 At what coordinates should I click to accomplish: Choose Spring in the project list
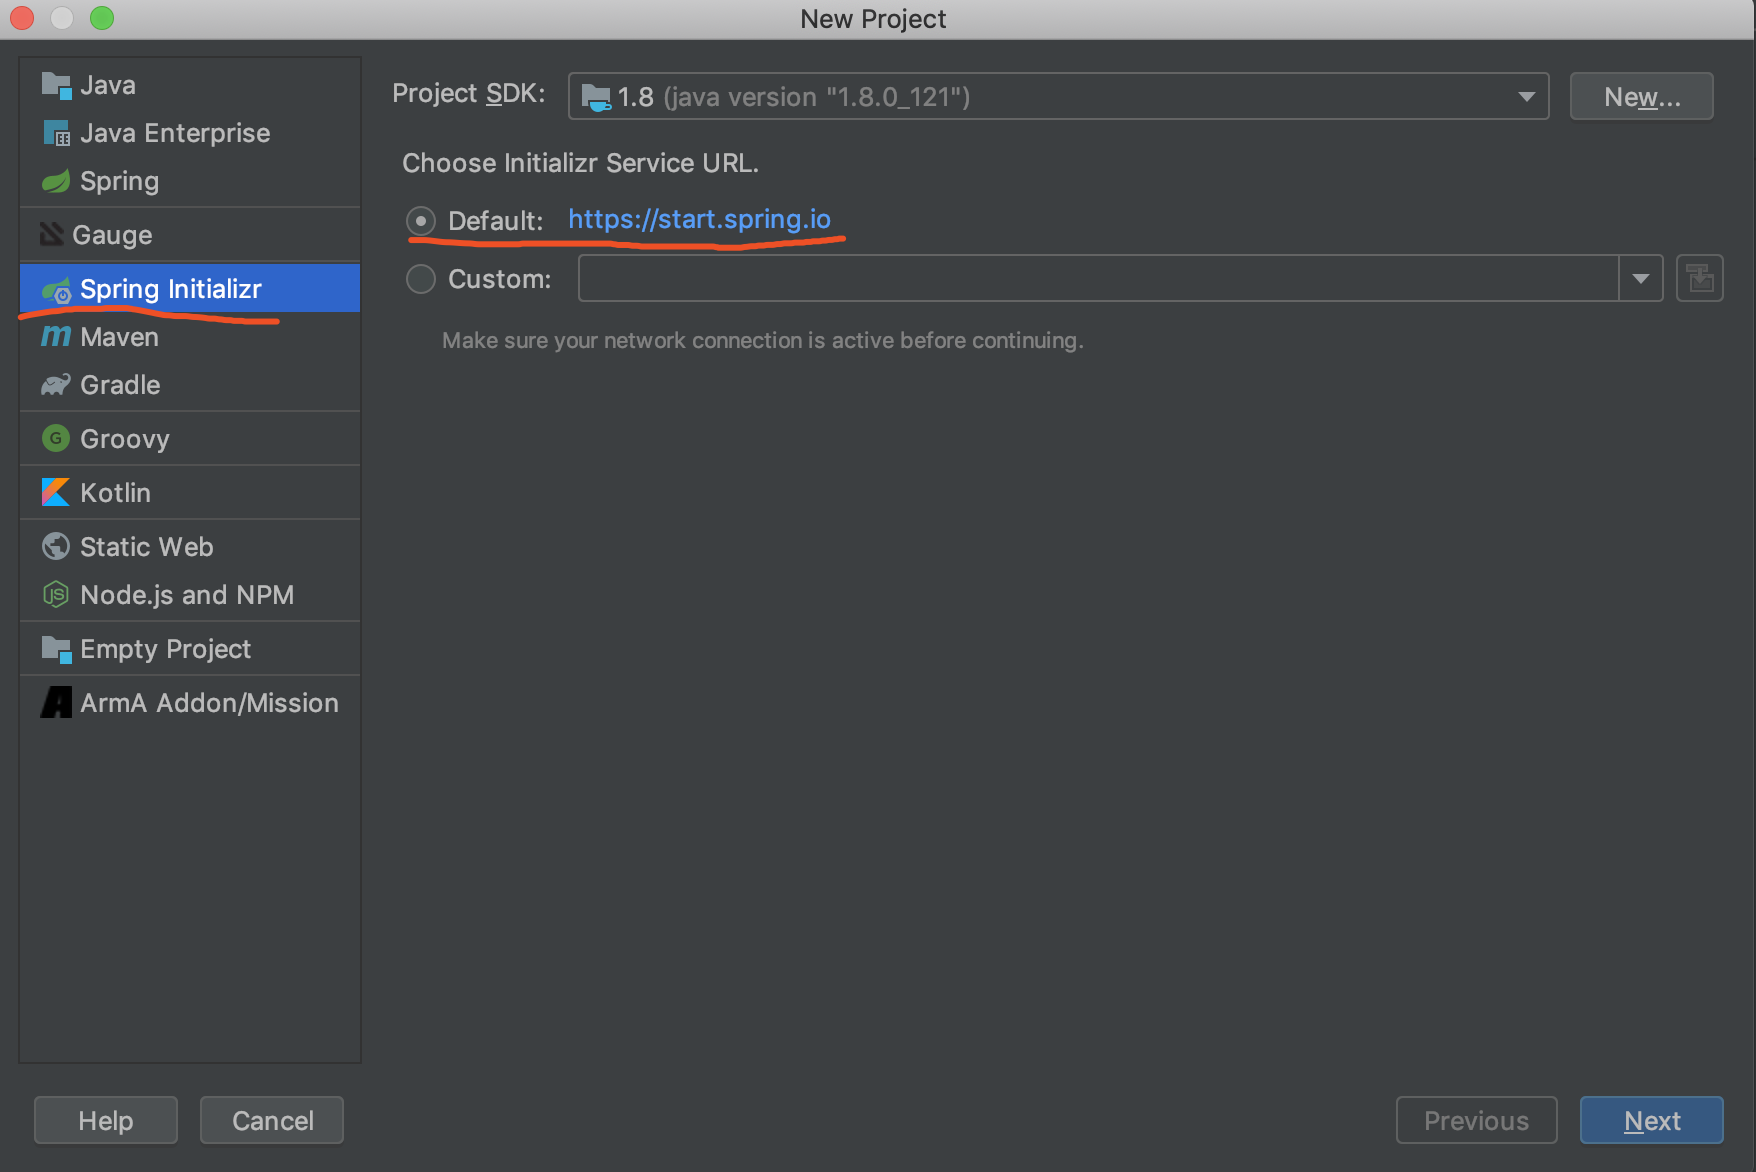pos(190,181)
